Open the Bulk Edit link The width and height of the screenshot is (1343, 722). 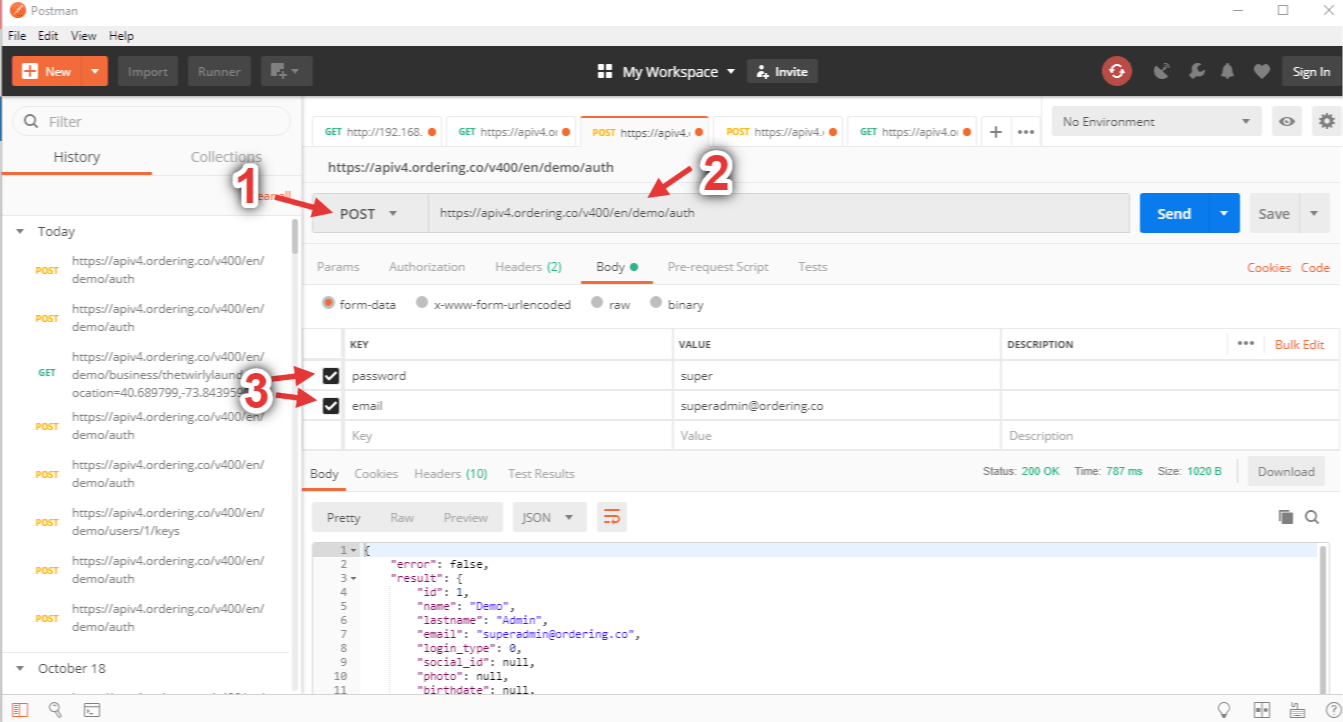point(1299,344)
